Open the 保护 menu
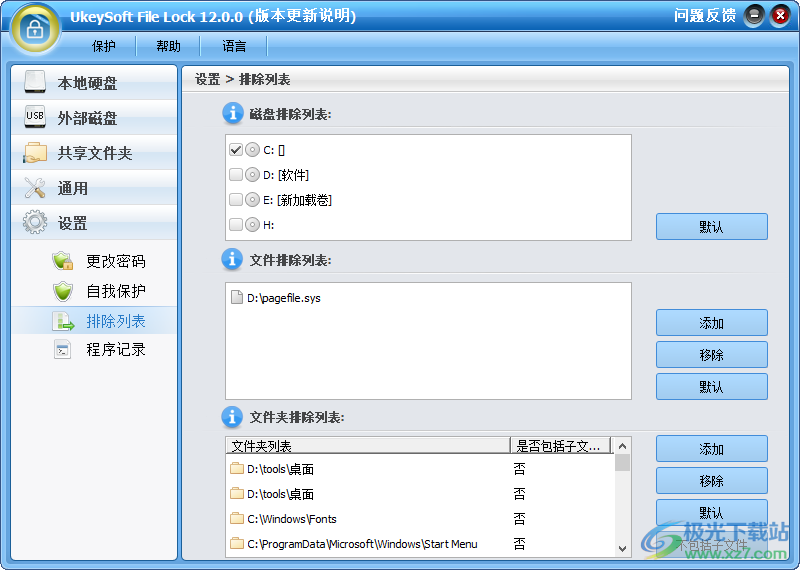 click(104, 46)
